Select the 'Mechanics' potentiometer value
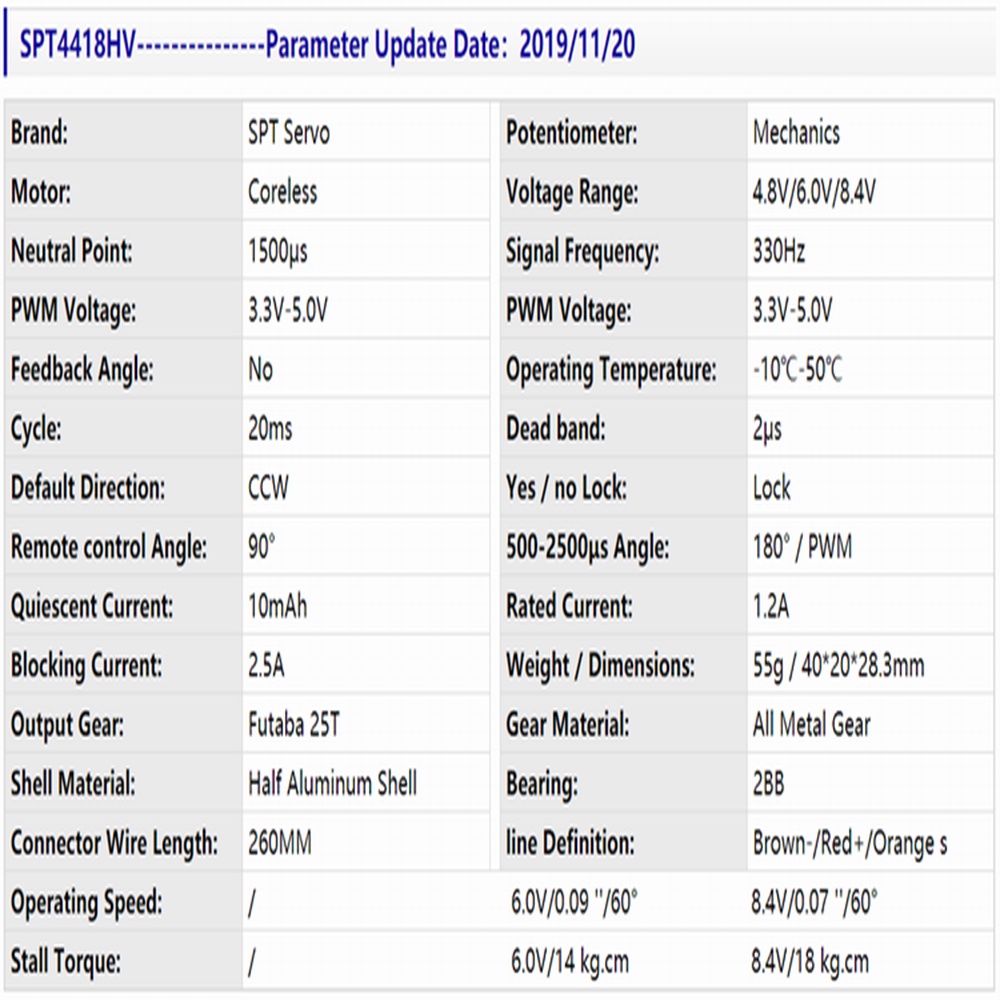This screenshot has width=1000, height=1000. pyautogui.click(x=796, y=133)
